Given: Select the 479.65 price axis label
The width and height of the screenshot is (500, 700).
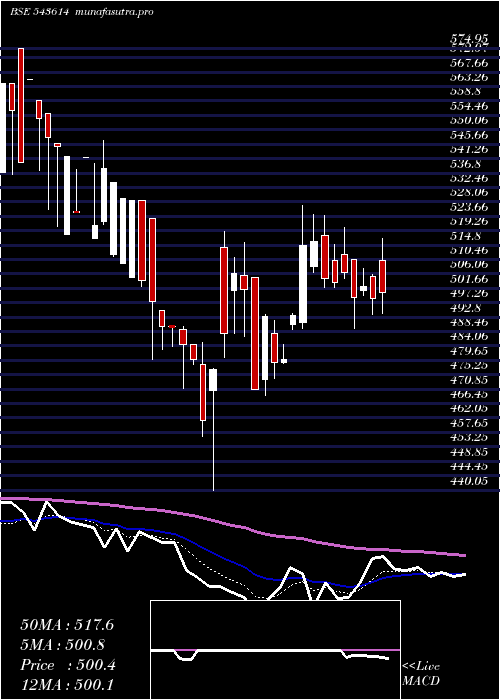Looking at the screenshot, I should tap(469, 350).
